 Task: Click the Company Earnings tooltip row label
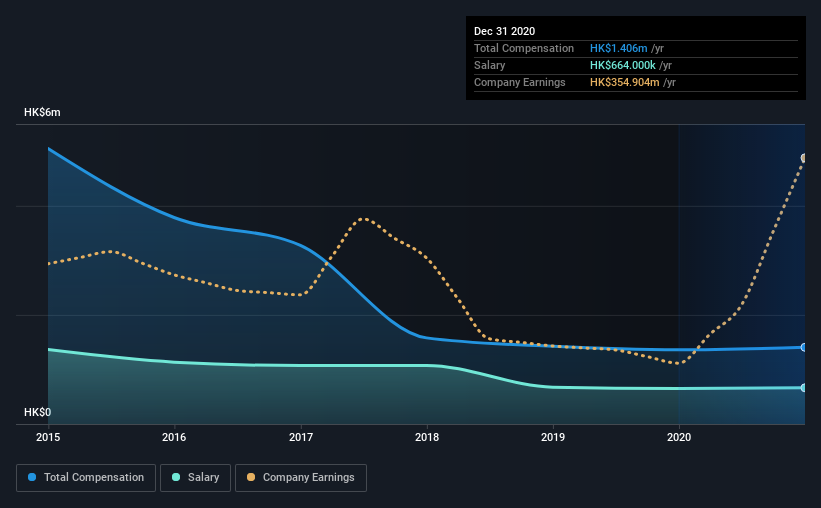pyautogui.click(x=520, y=82)
